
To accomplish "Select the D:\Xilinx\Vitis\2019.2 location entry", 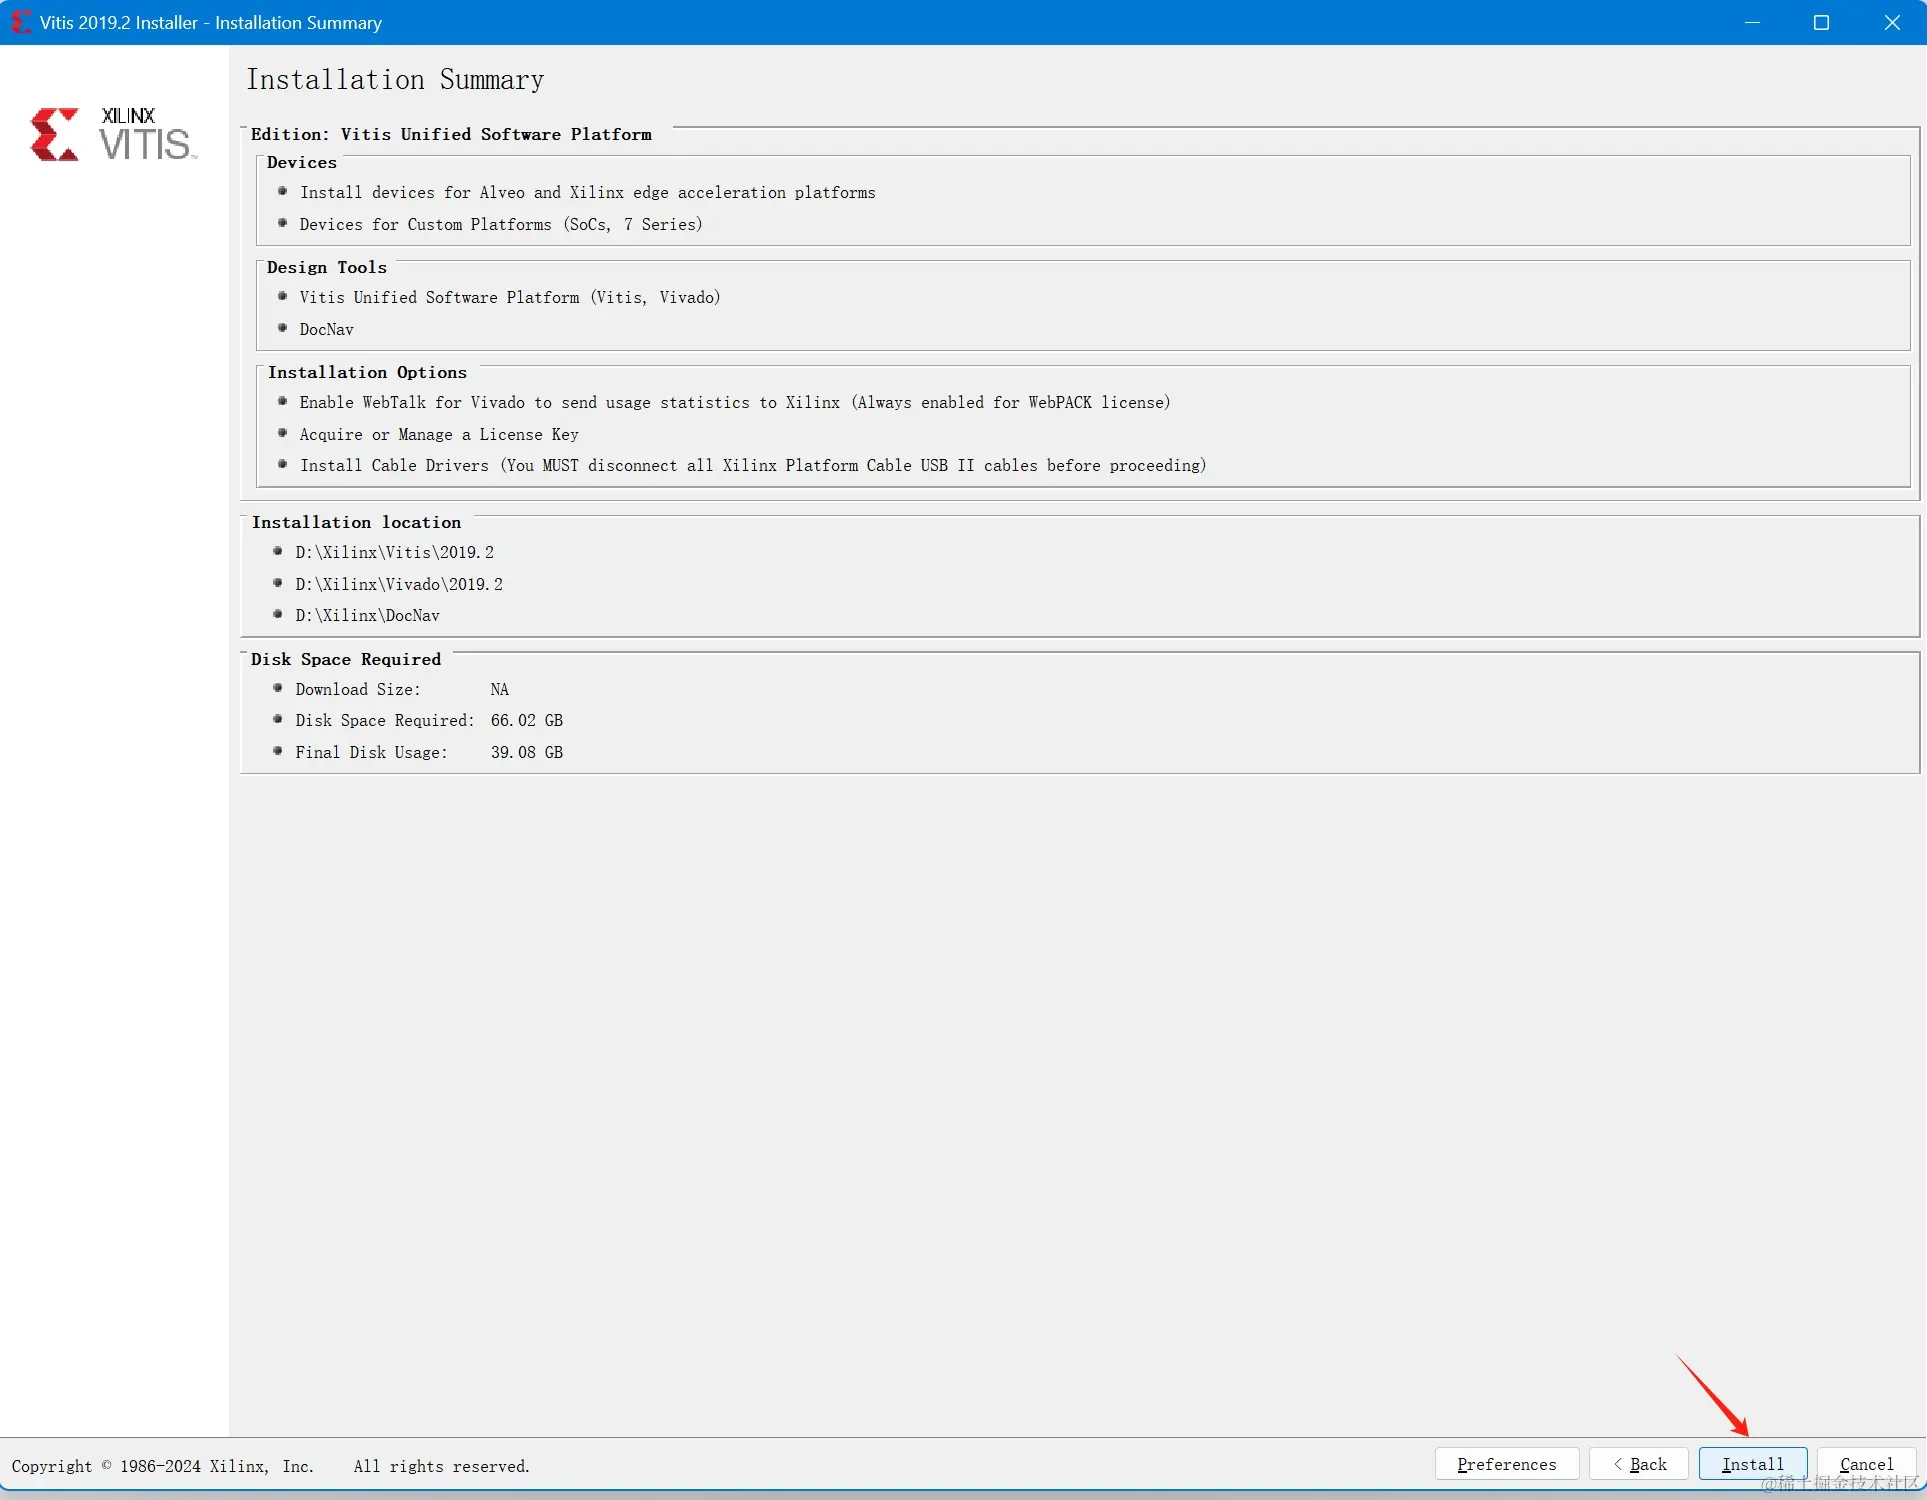I will point(394,552).
